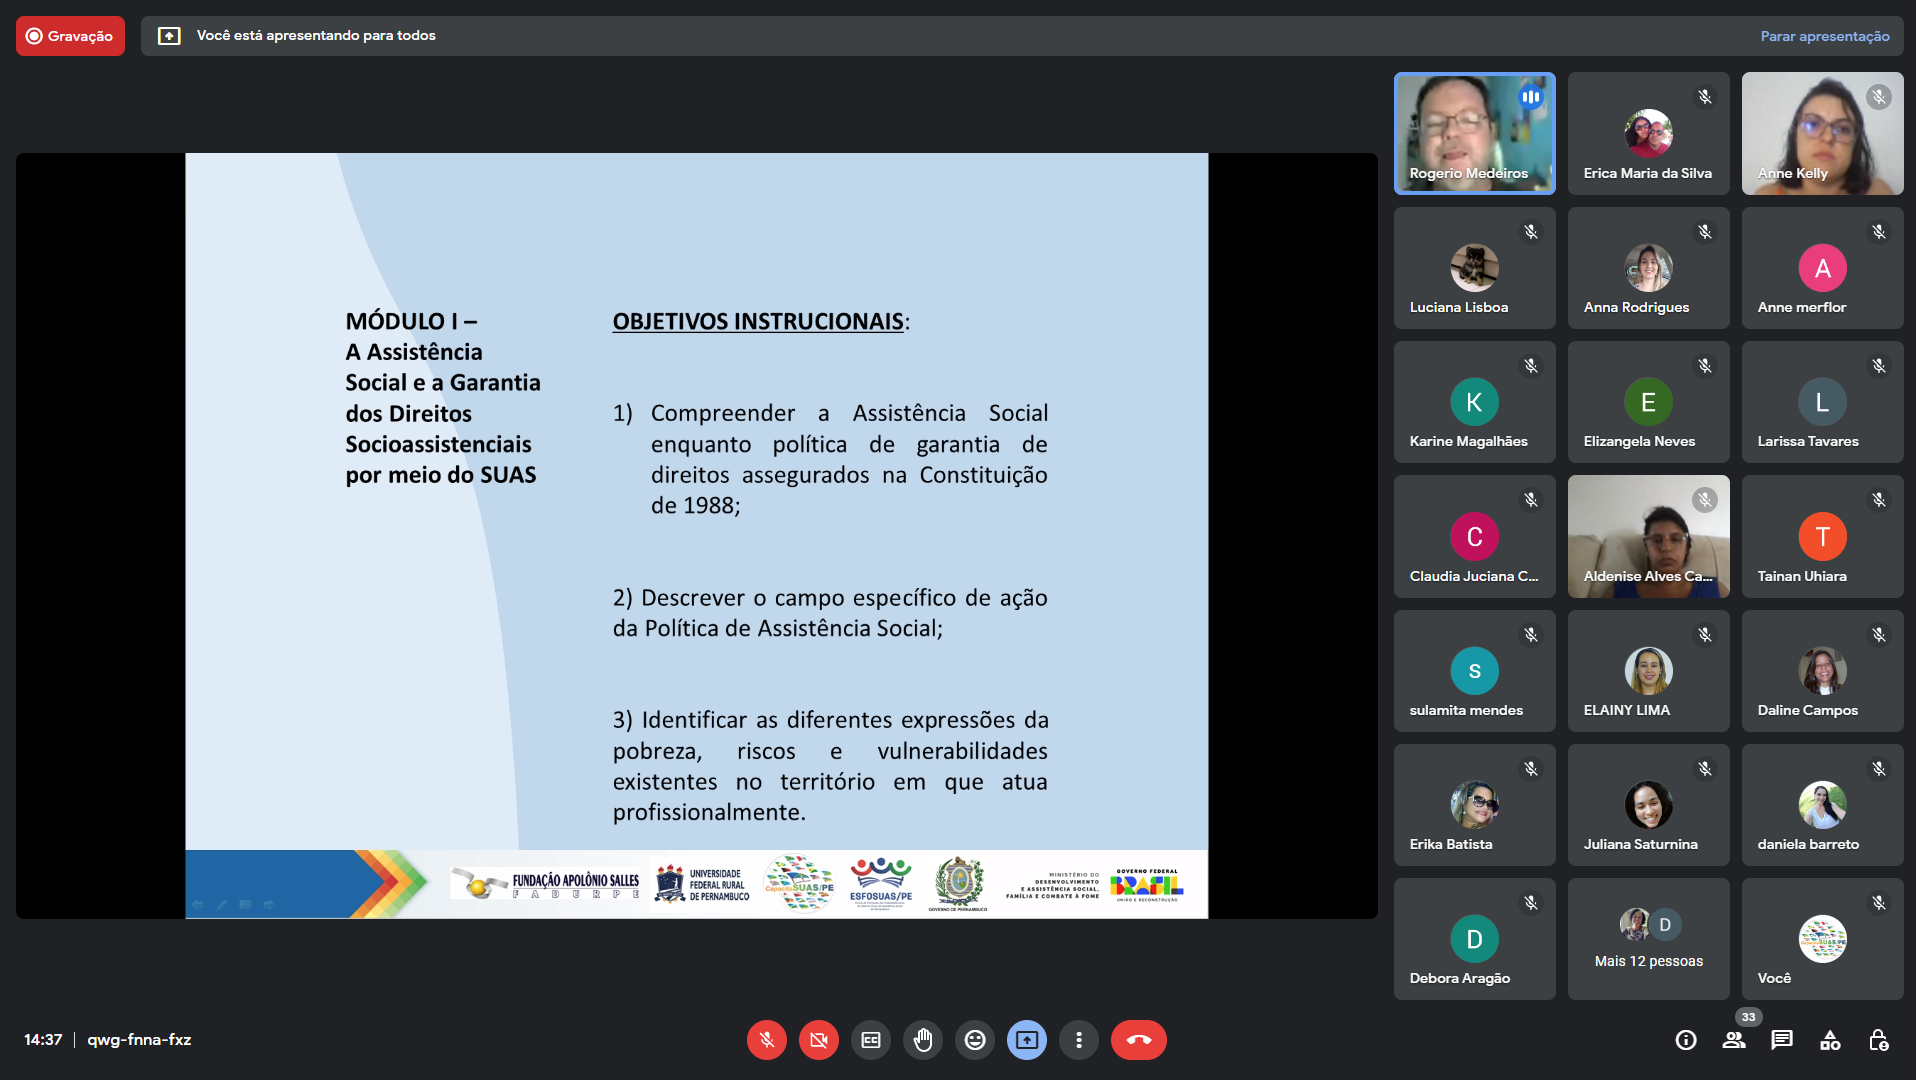Click the Anne Kelly video tile

click(x=1822, y=133)
